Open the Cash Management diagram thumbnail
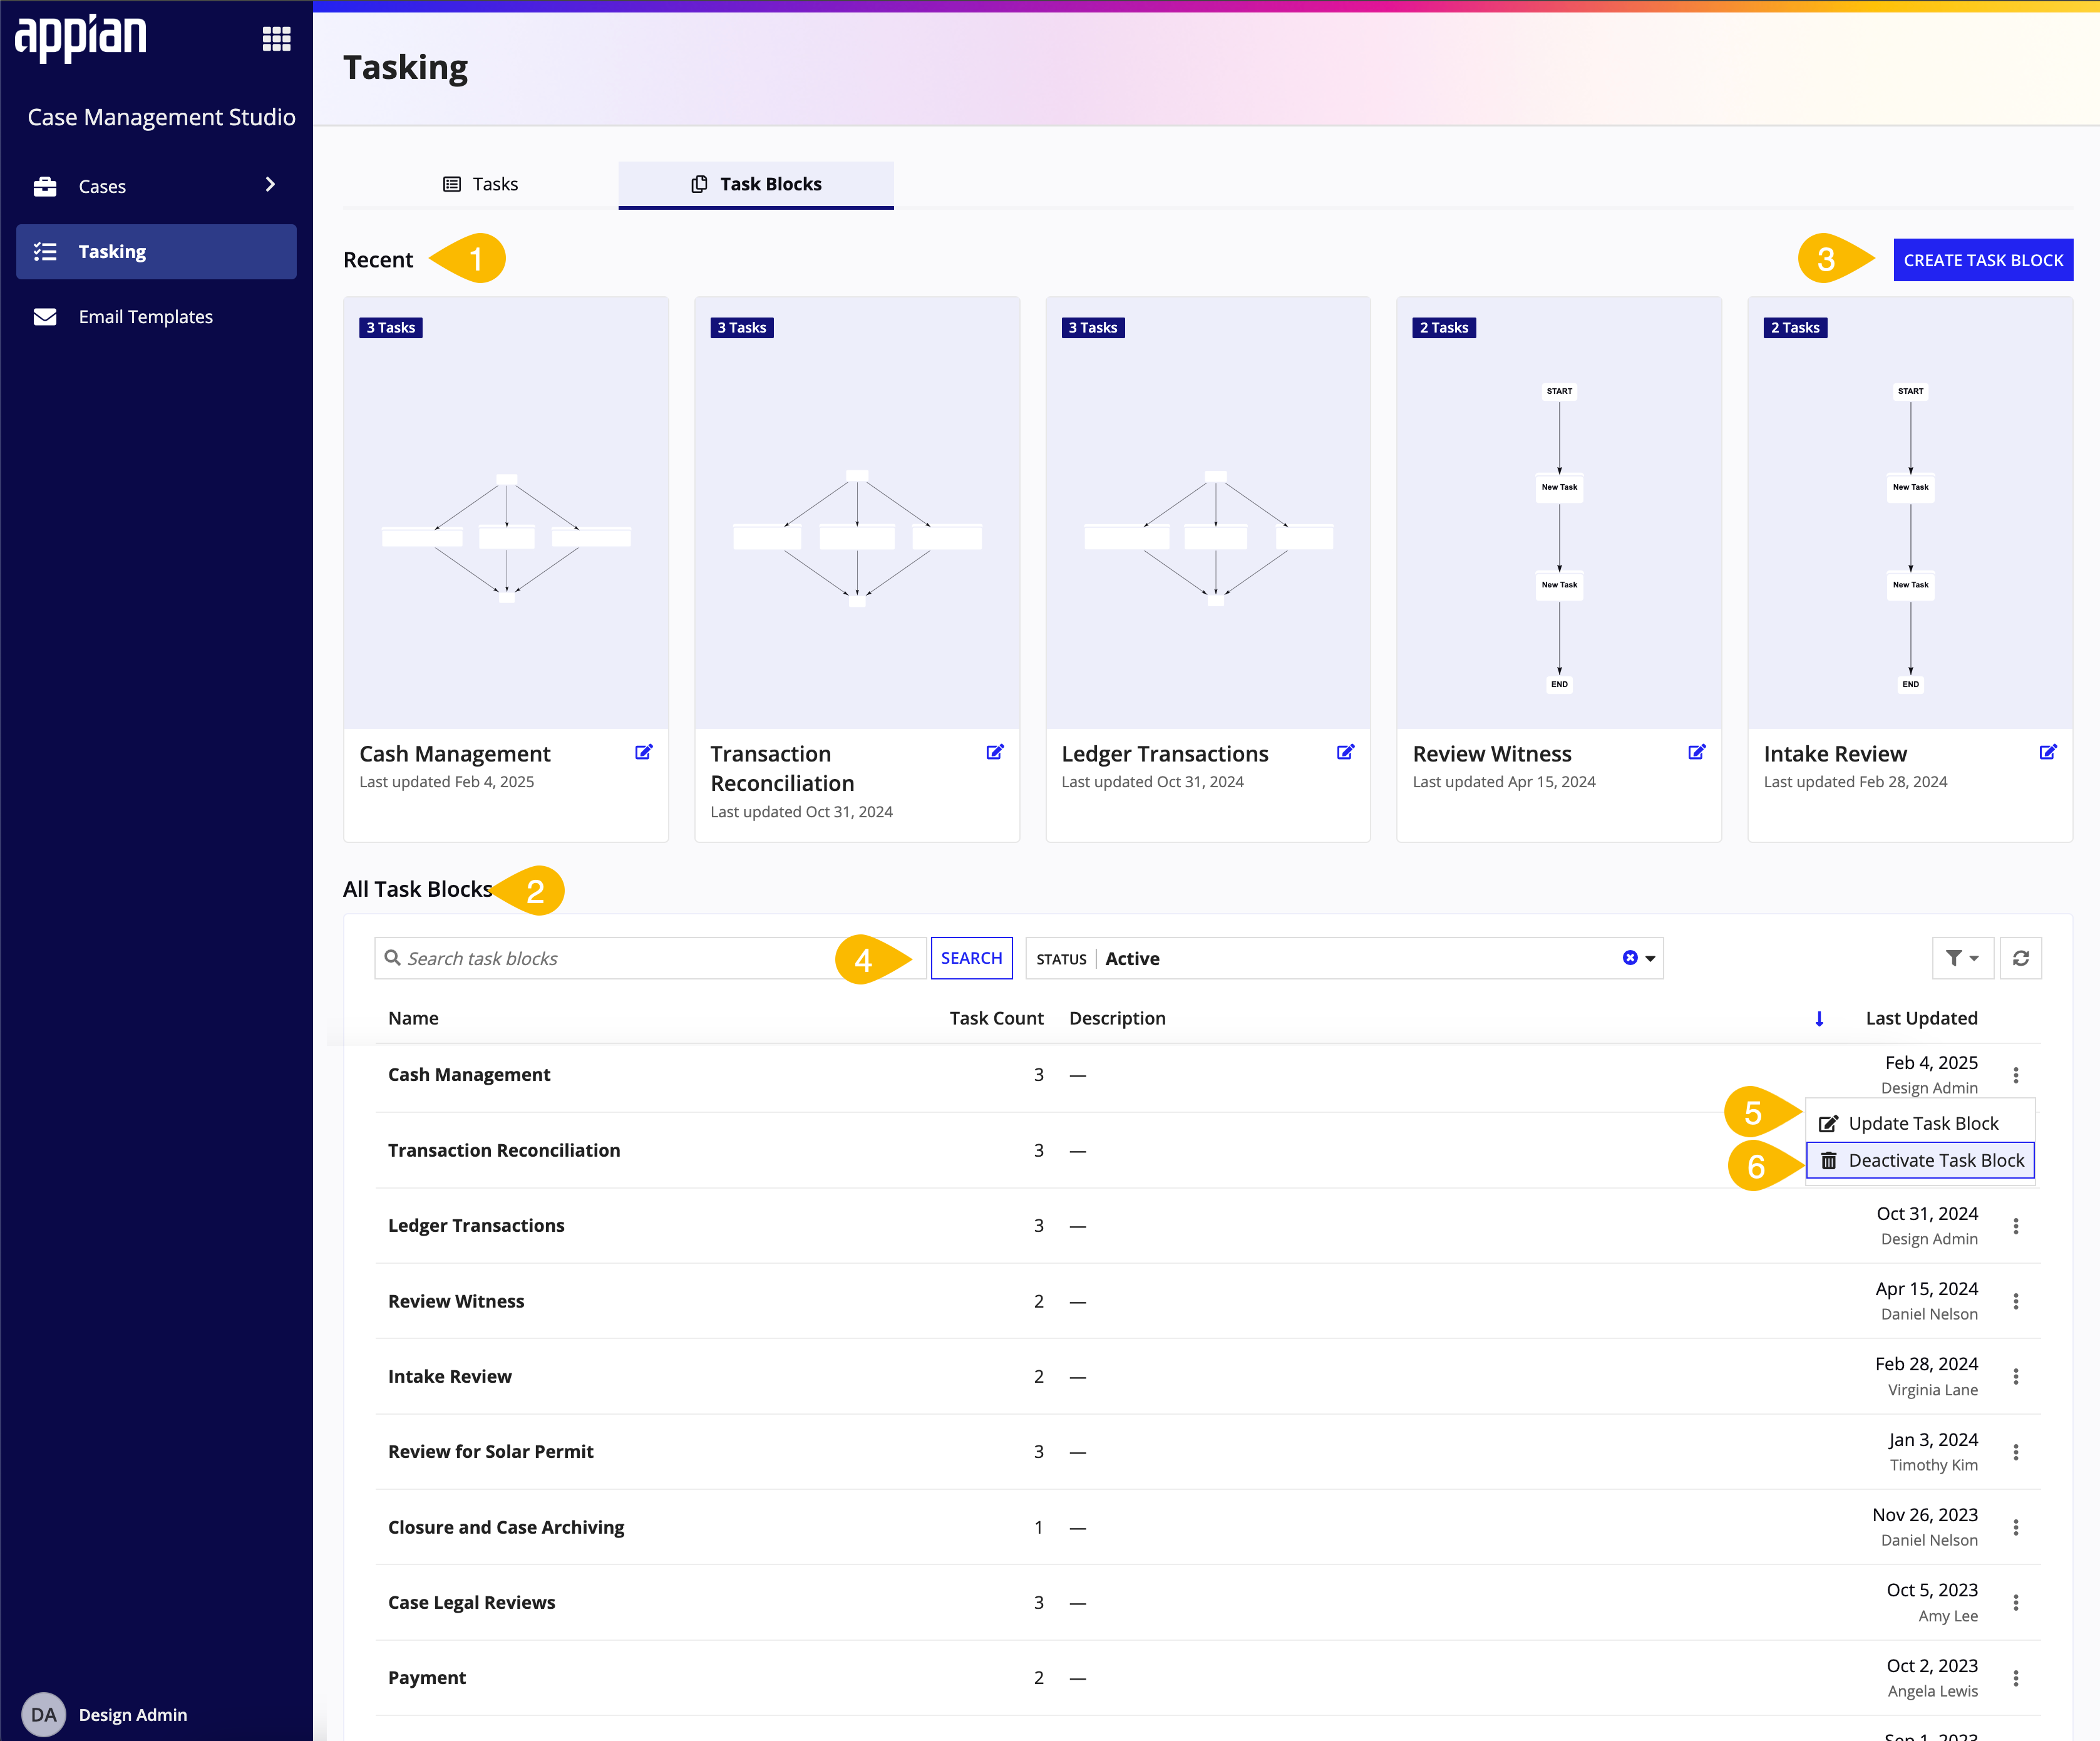This screenshot has height=1741, width=2100. [506, 513]
